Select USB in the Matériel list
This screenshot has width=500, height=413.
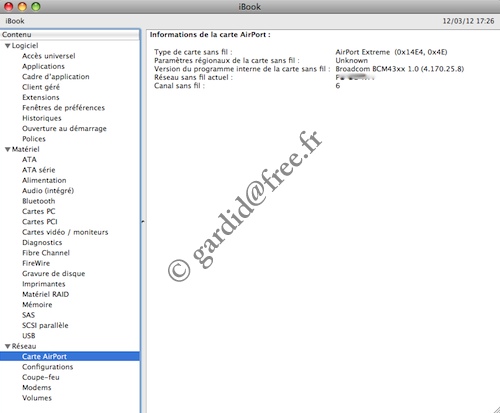[x=29, y=336]
